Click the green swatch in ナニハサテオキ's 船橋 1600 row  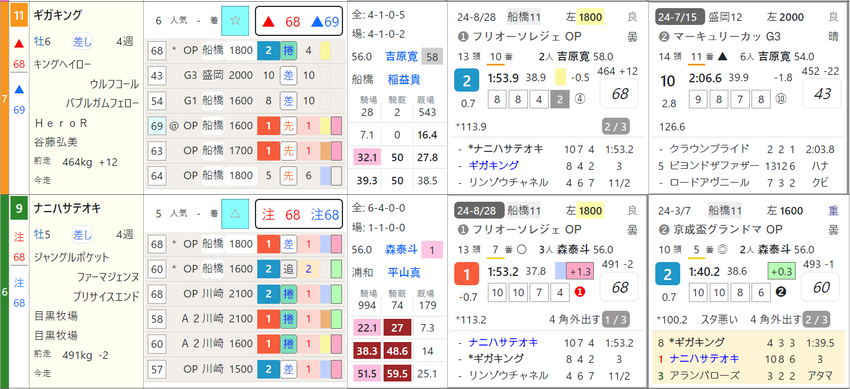click(x=336, y=269)
